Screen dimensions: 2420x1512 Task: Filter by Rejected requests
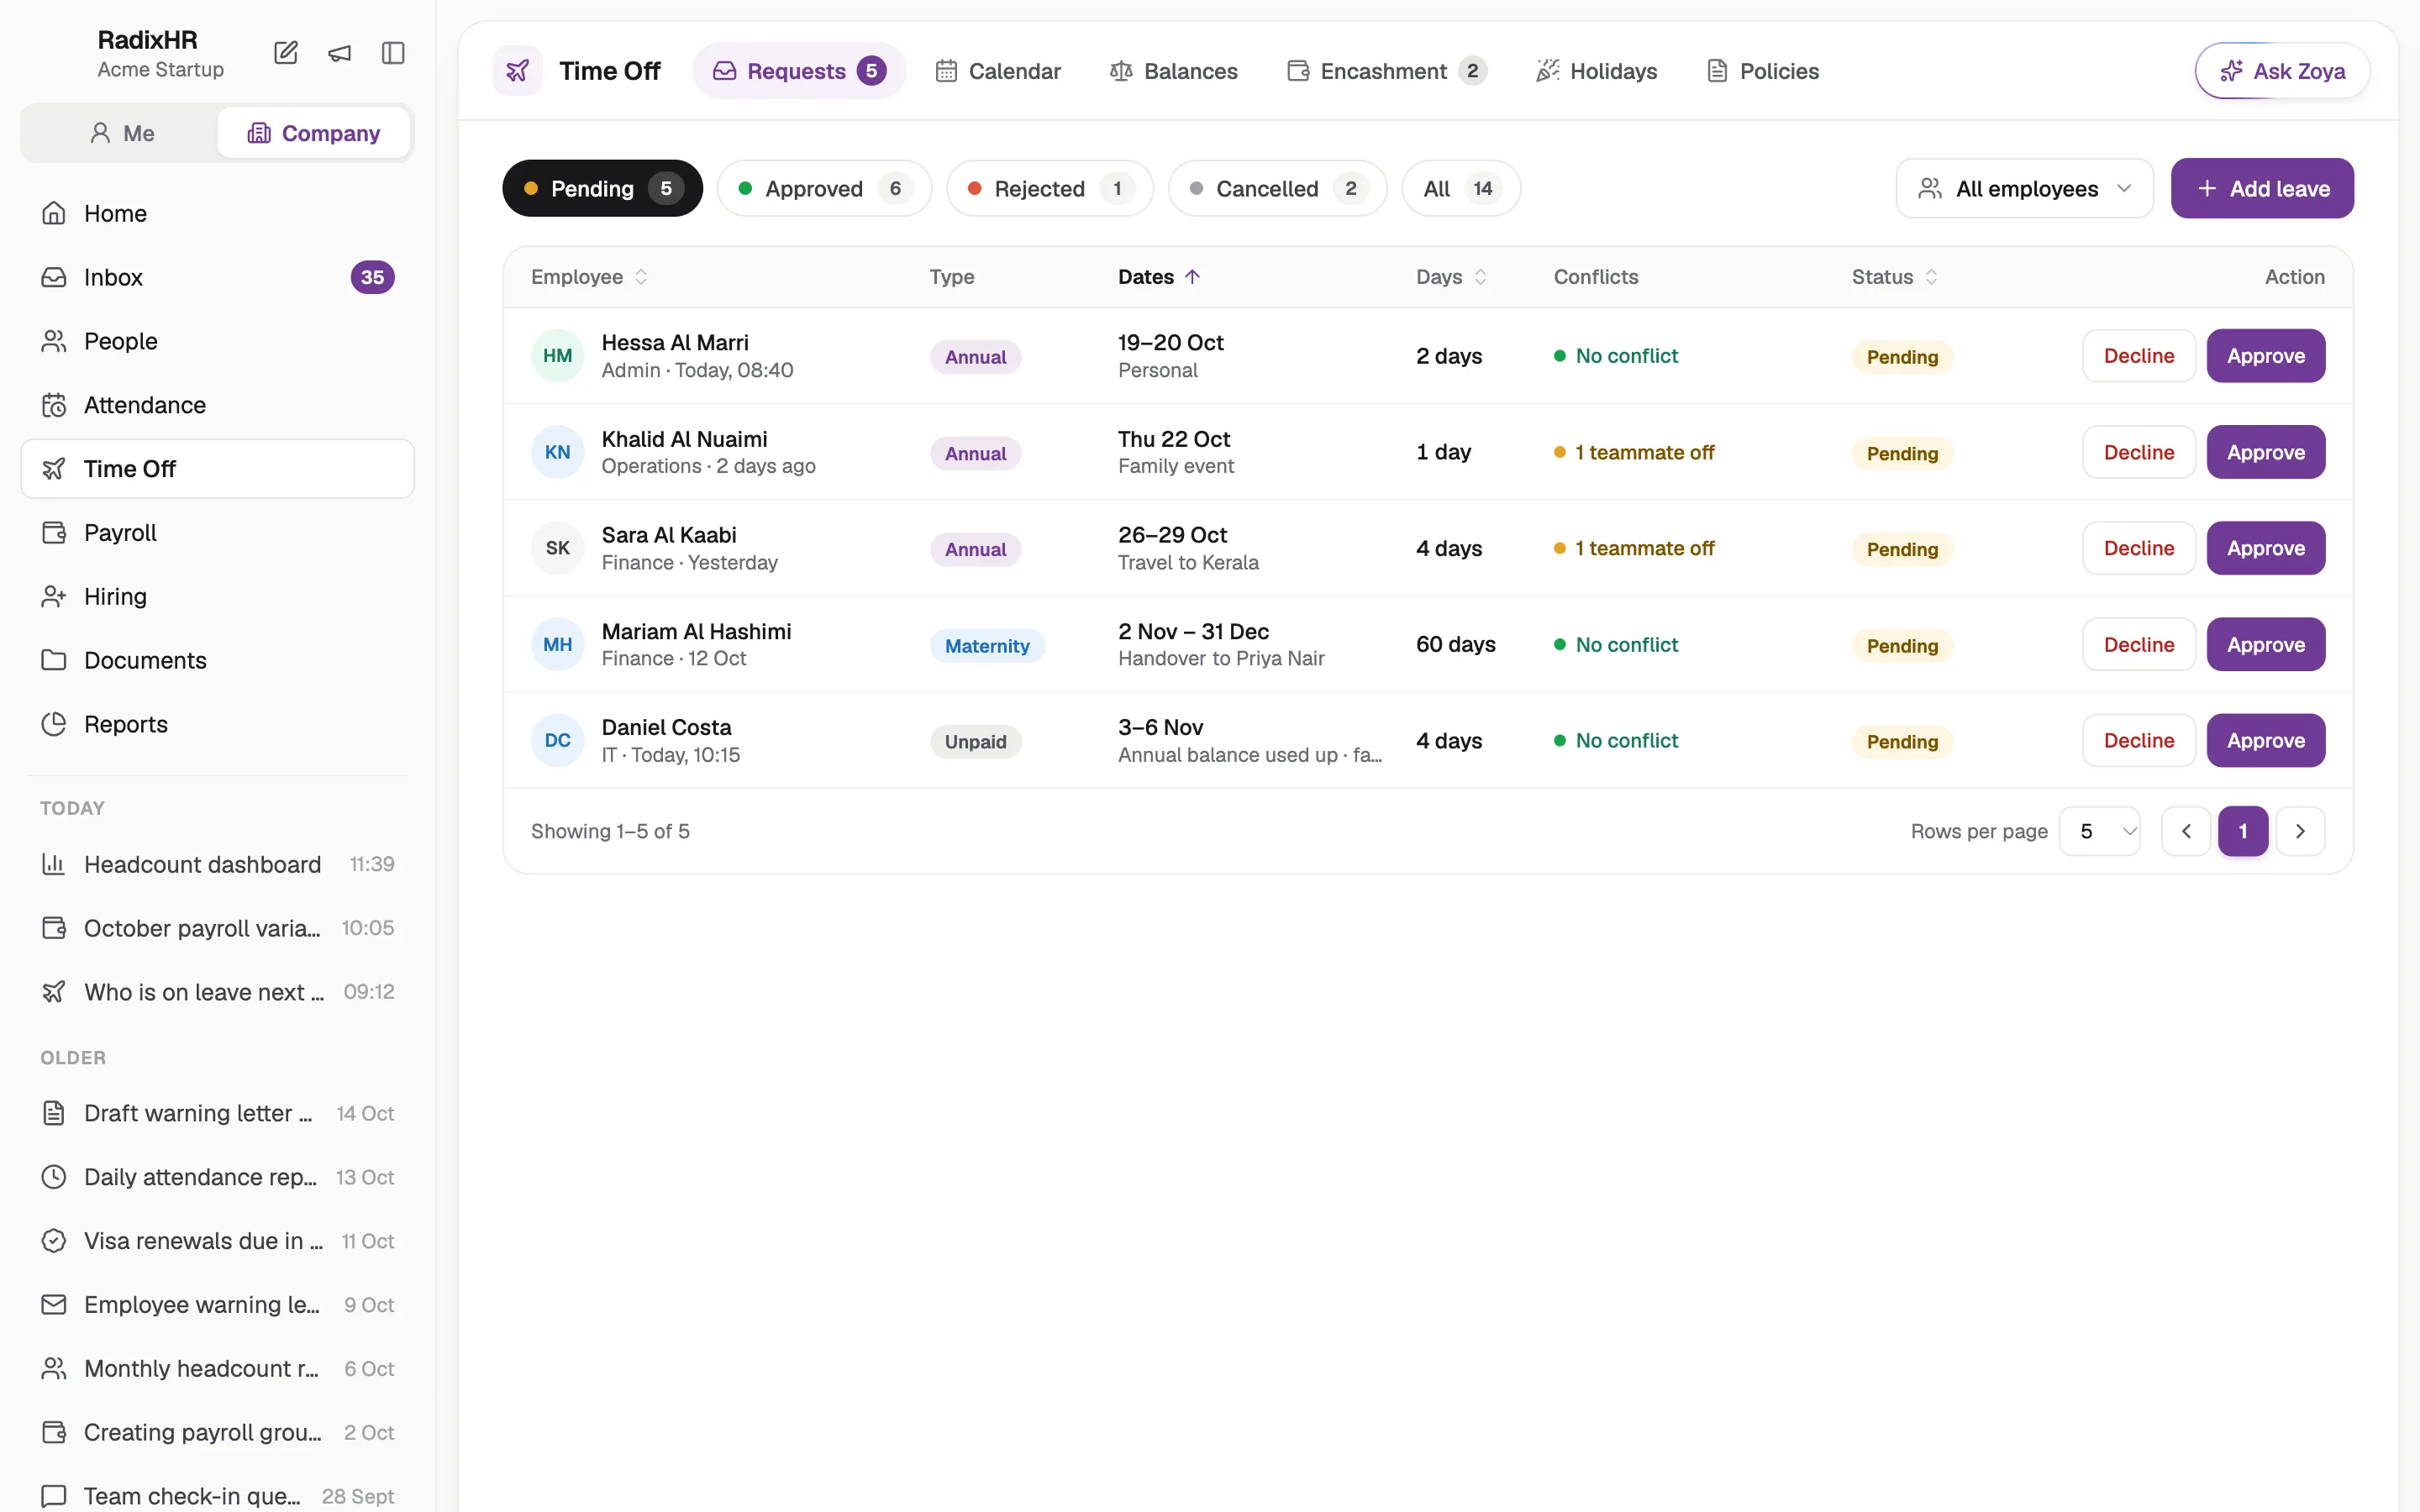1049,189
